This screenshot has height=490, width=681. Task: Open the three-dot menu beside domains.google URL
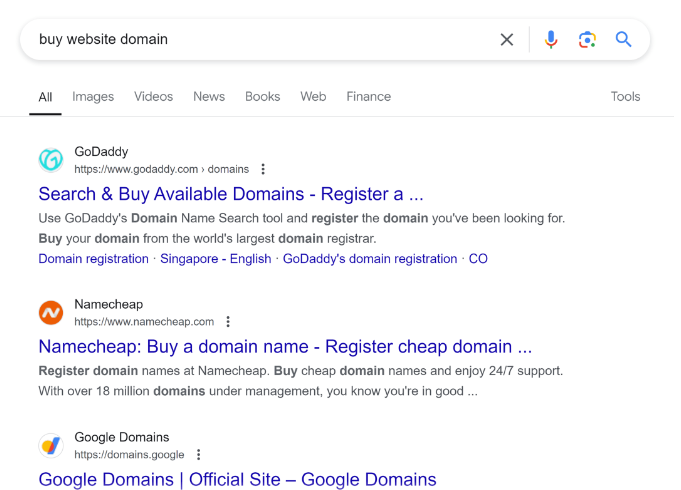pyautogui.click(x=198, y=455)
